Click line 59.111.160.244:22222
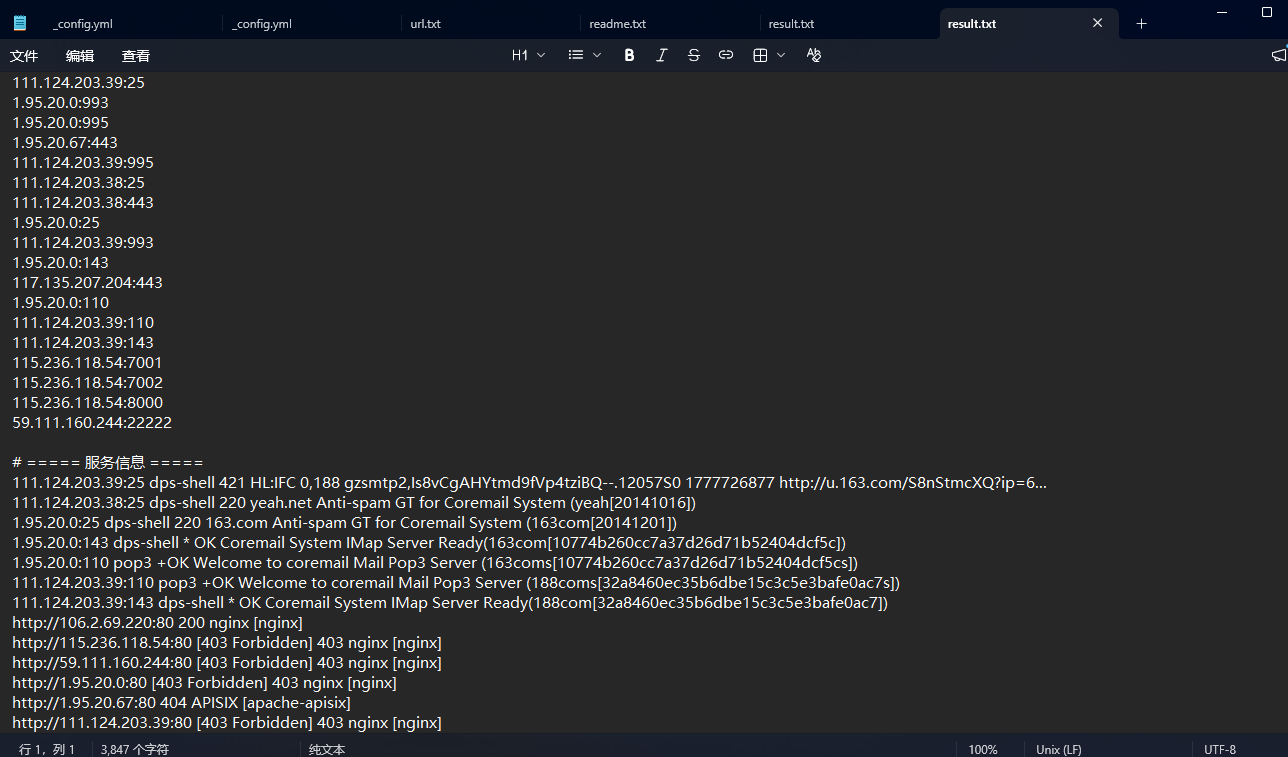The height and width of the screenshot is (757, 1288). [92, 423]
